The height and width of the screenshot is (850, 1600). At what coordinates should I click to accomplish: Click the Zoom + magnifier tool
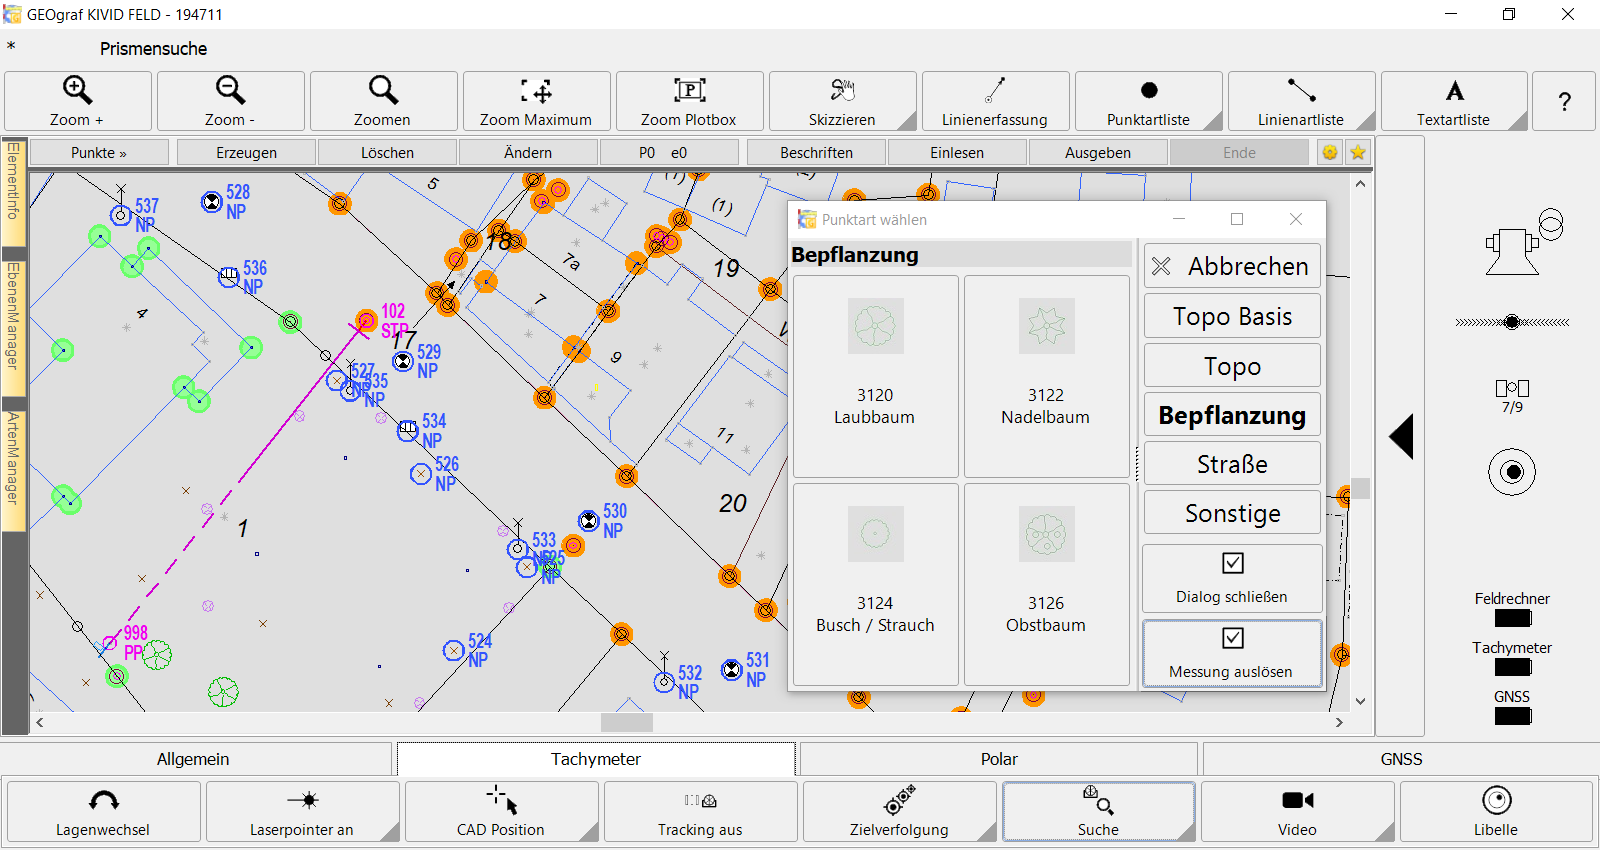(x=78, y=101)
